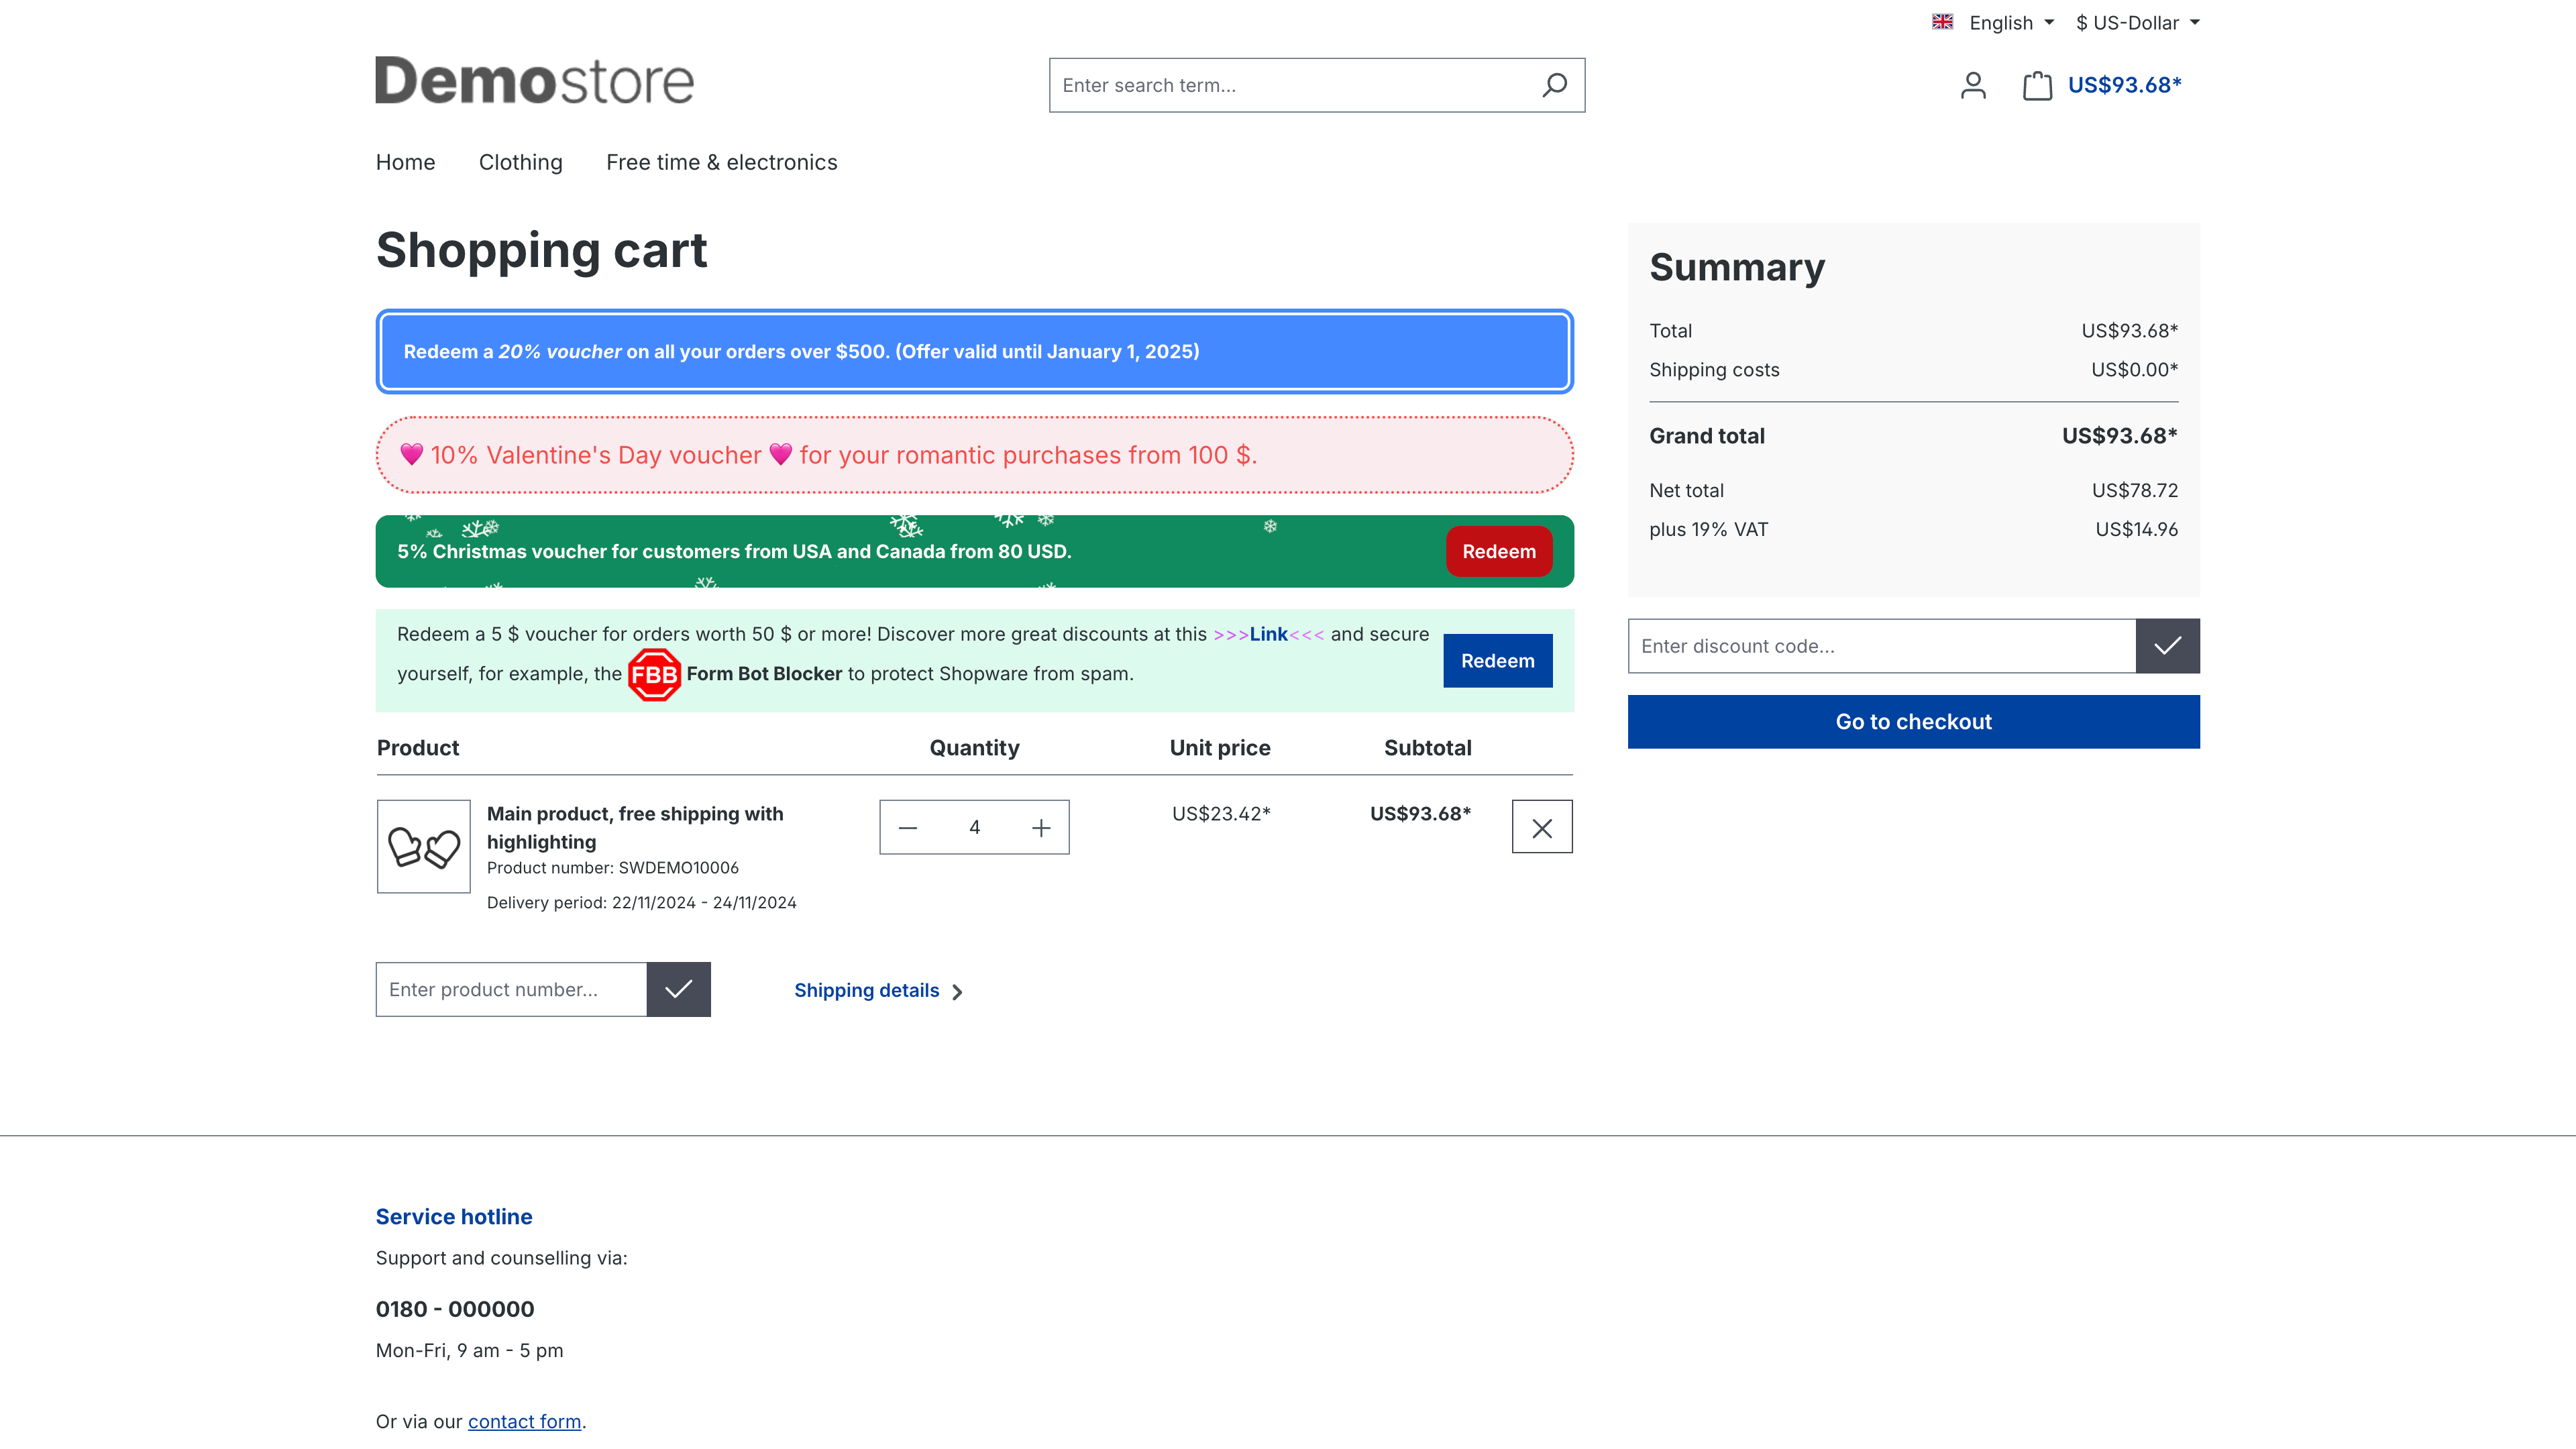
Task: Focus the Enter product number field
Action: [x=511, y=990]
